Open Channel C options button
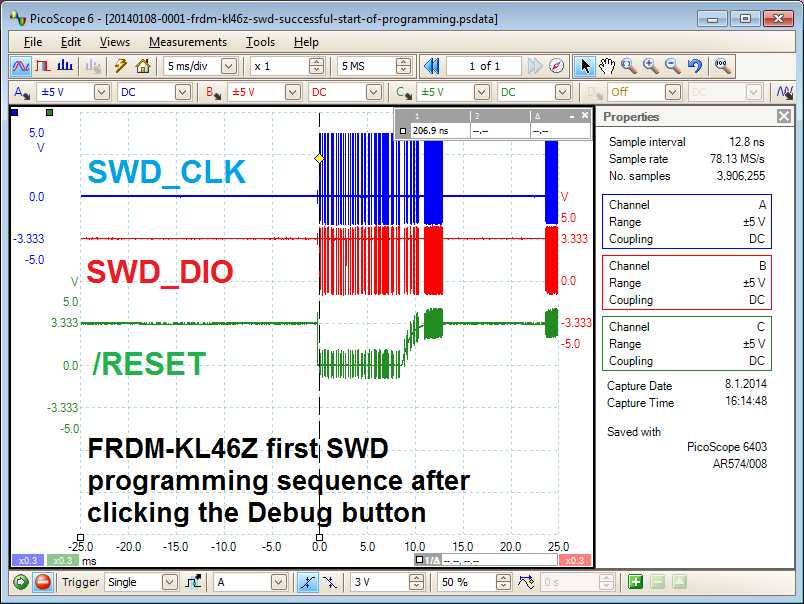804x604 pixels. pos(404,93)
